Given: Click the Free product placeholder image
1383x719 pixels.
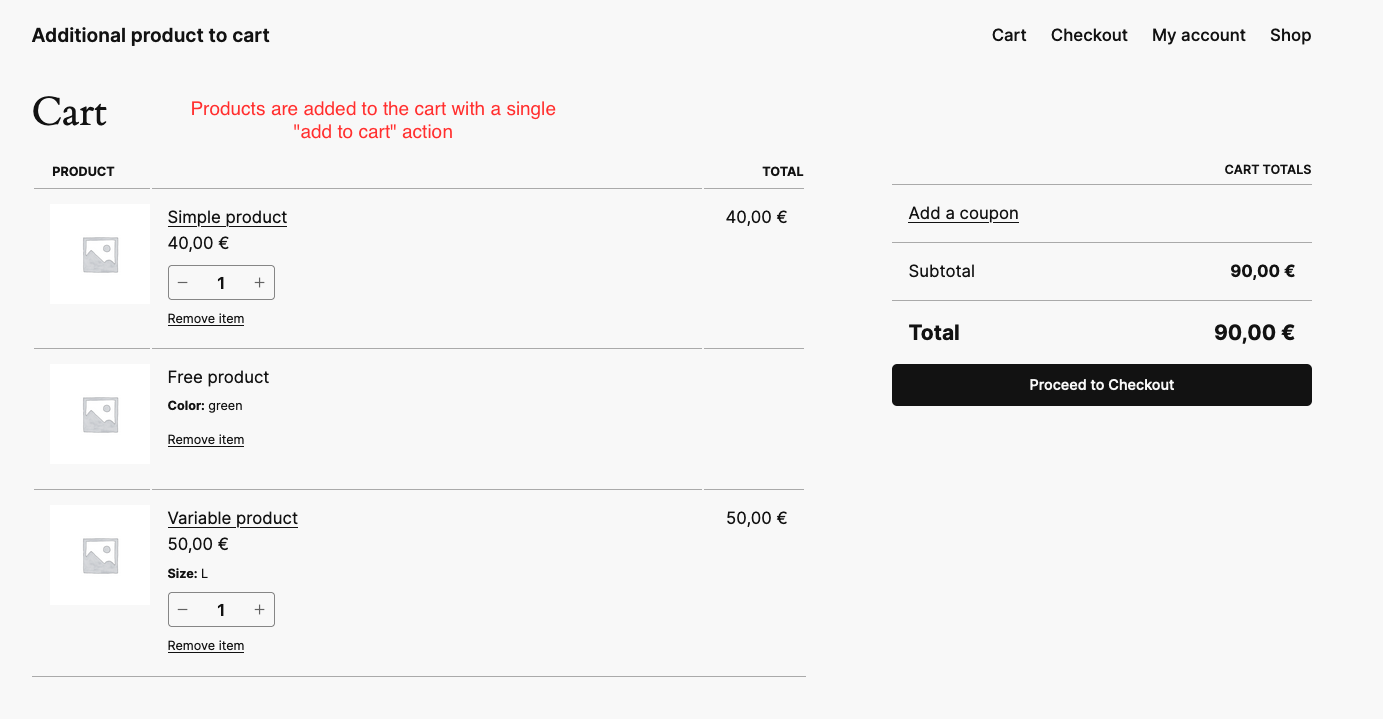Looking at the screenshot, I should [x=100, y=414].
